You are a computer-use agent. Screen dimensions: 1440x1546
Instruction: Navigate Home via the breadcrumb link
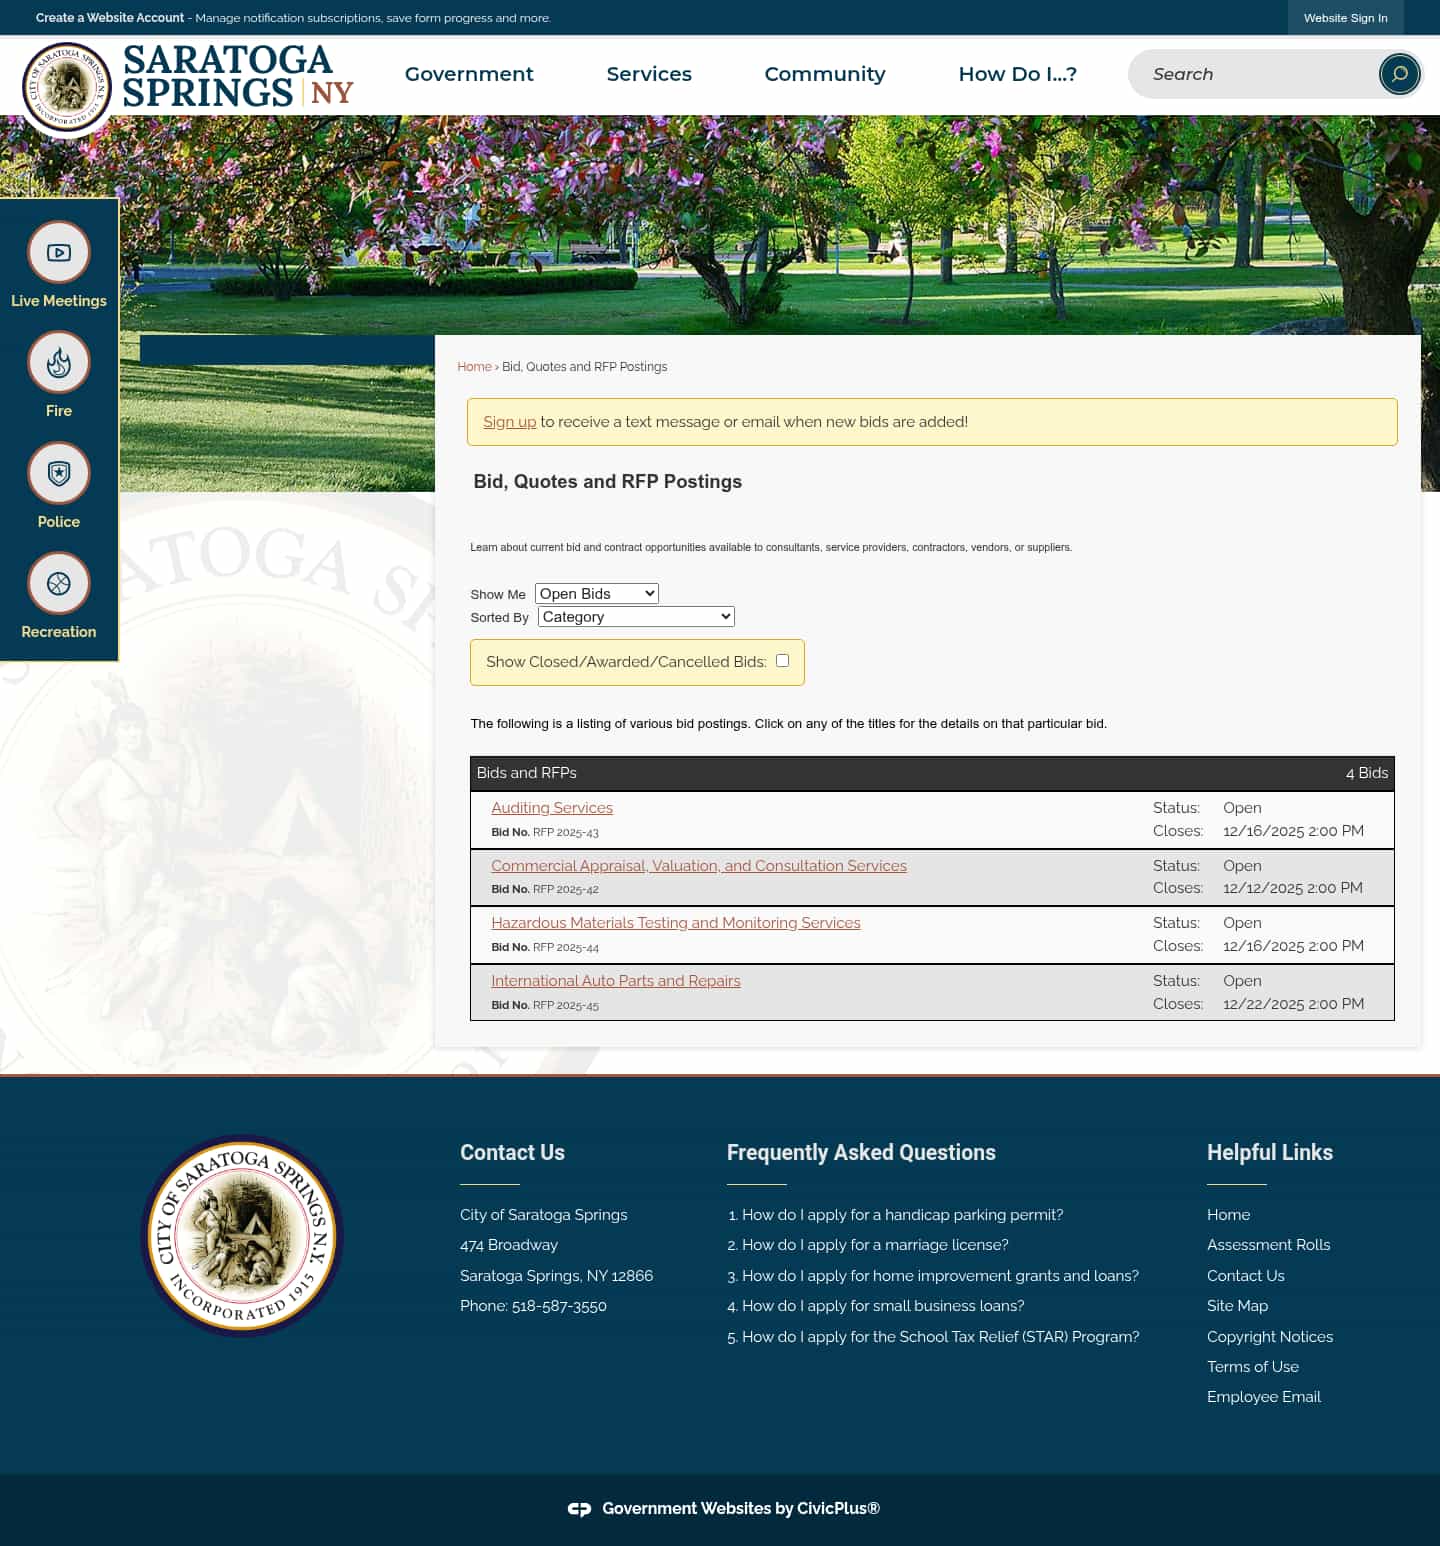pyautogui.click(x=474, y=366)
